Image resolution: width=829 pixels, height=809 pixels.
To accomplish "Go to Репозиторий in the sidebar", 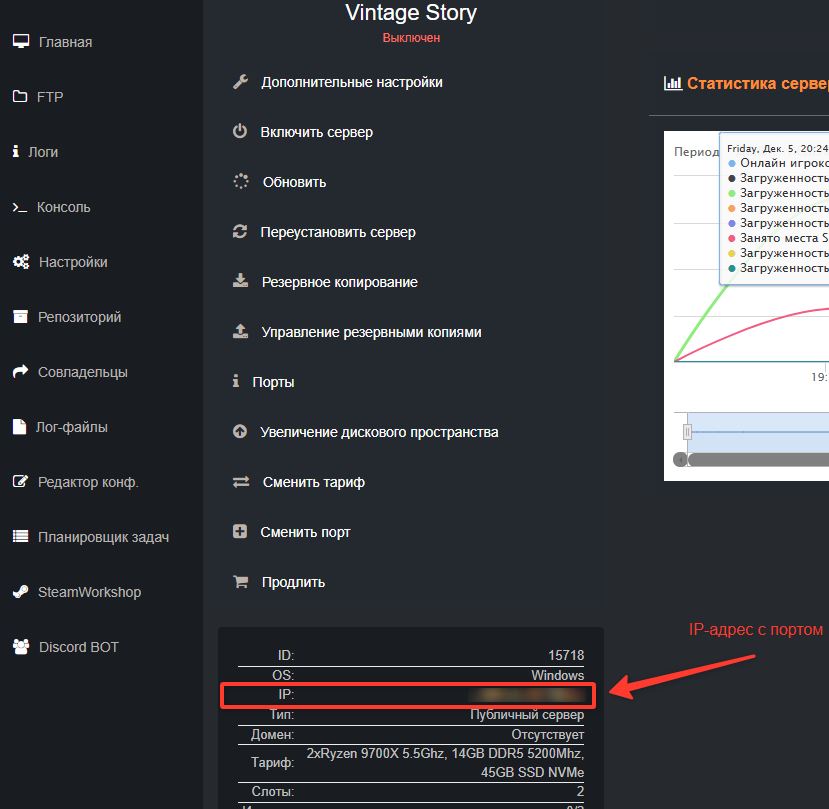I will 79,317.
